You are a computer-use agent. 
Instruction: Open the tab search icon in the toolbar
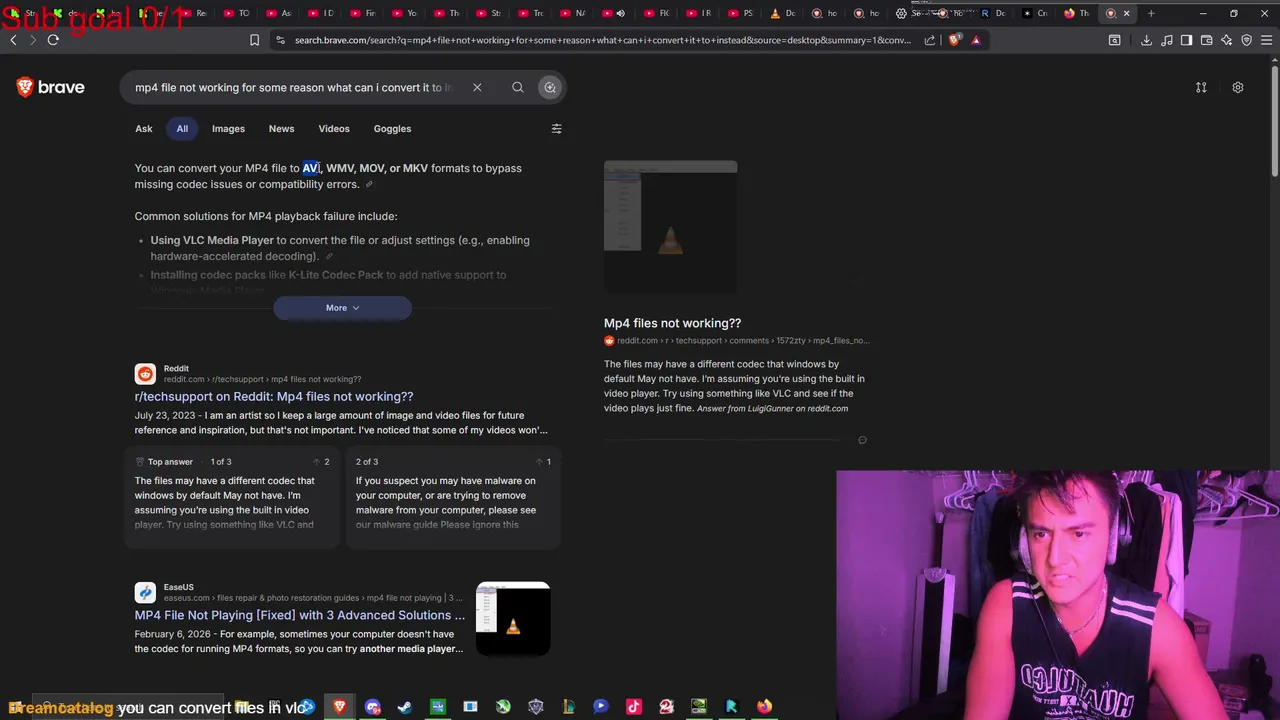[1114, 40]
